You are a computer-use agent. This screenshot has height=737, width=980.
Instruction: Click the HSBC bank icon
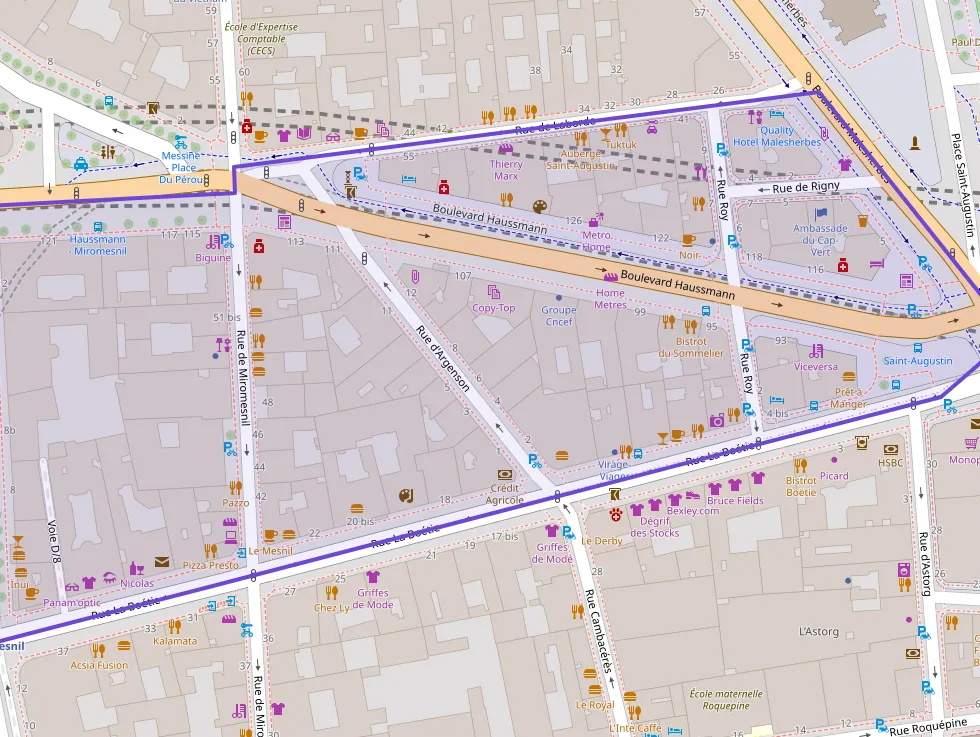[x=862, y=443]
